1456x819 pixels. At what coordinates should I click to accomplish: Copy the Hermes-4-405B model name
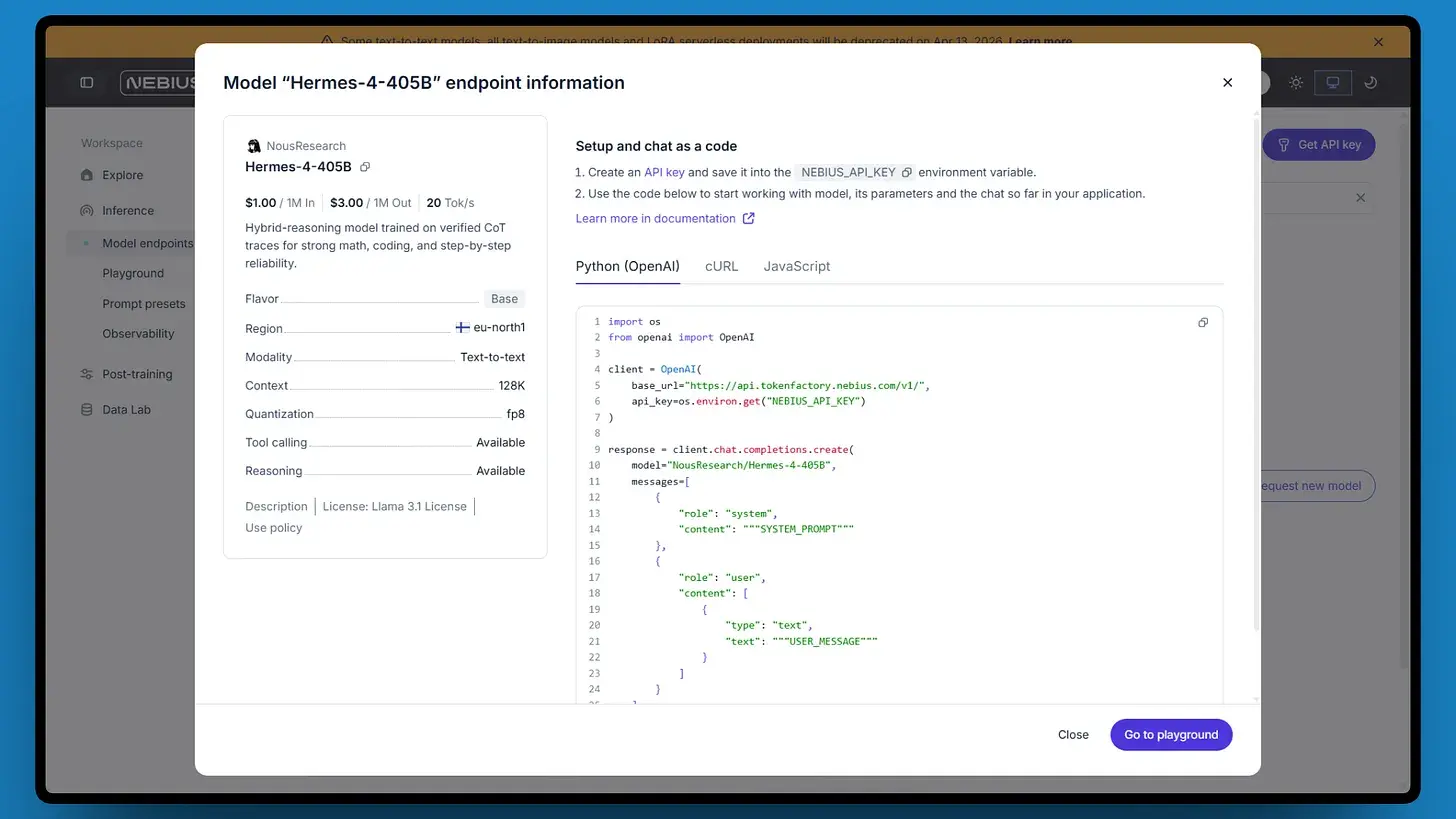365,167
